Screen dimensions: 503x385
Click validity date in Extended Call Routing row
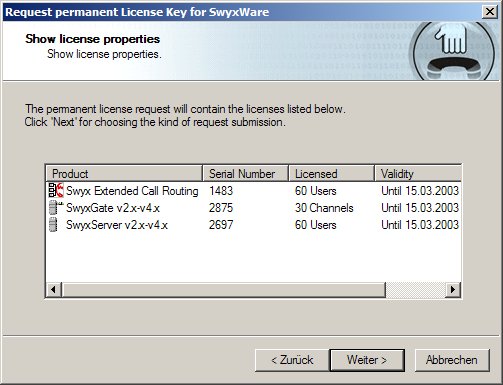(x=420, y=191)
